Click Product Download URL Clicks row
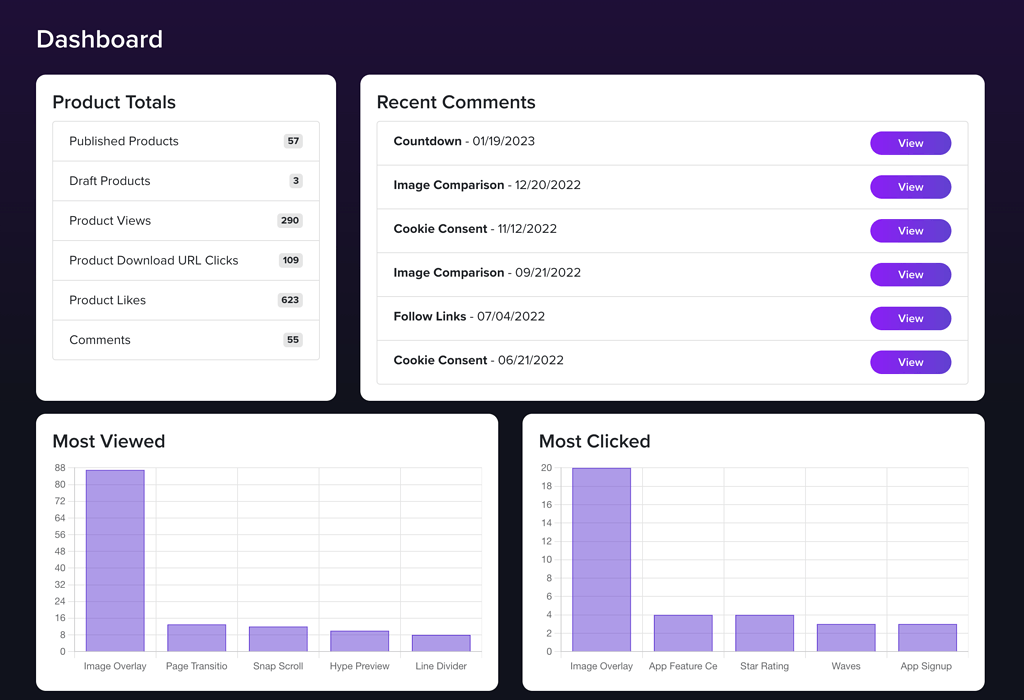This screenshot has width=1024, height=700. [185, 260]
